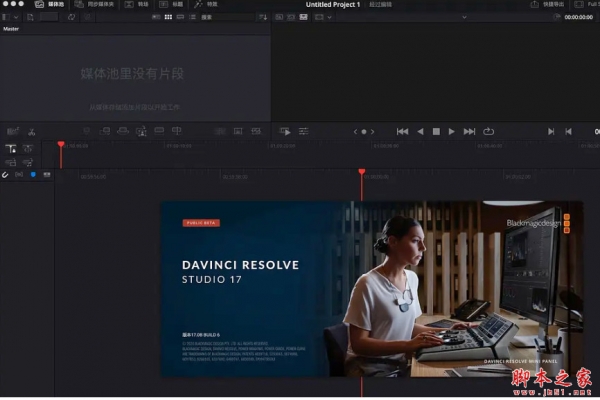Open the 媒体池 media pool panel

(48, 5)
